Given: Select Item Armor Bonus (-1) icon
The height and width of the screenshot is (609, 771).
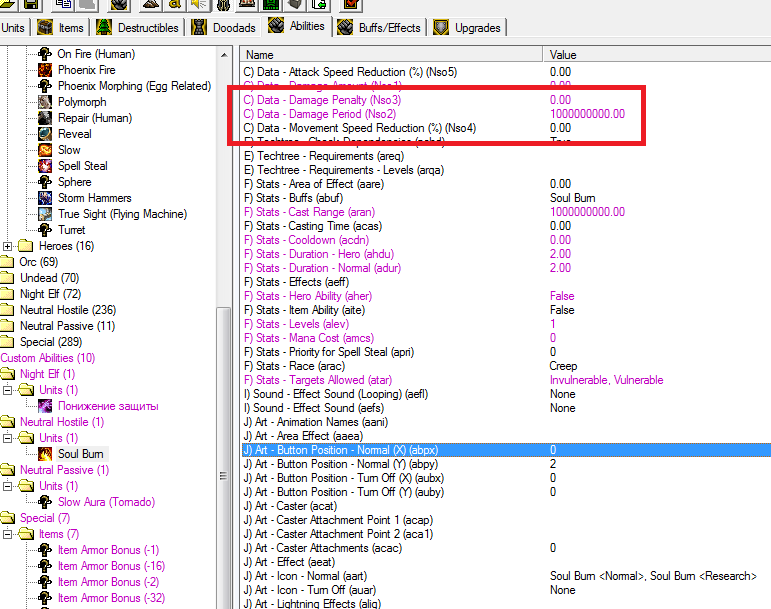Looking at the screenshot, I should click(45, 550).
